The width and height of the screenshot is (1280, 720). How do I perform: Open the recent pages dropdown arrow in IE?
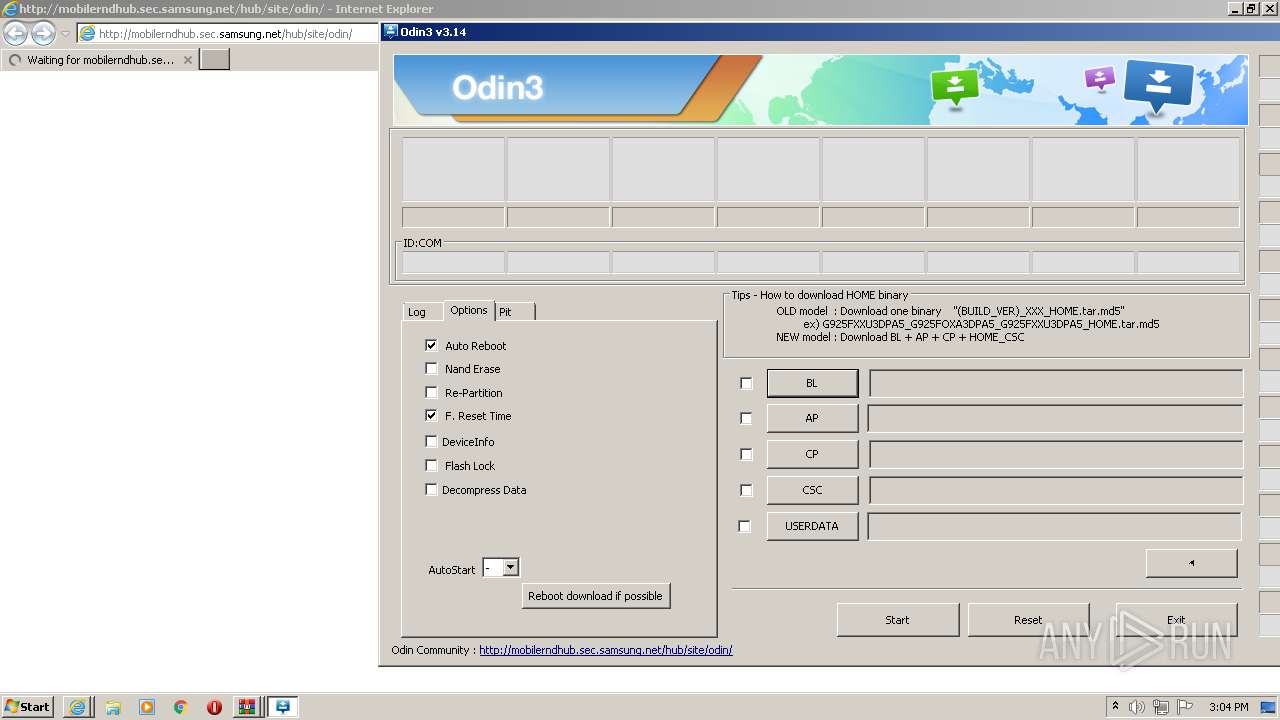point(65,34)
